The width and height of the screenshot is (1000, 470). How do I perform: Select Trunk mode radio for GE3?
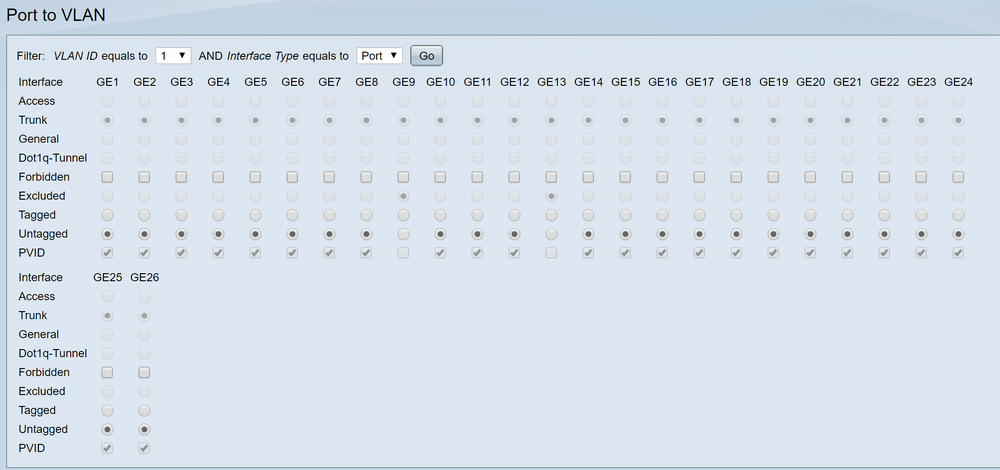pyautogui.click(x=182, y=120)
